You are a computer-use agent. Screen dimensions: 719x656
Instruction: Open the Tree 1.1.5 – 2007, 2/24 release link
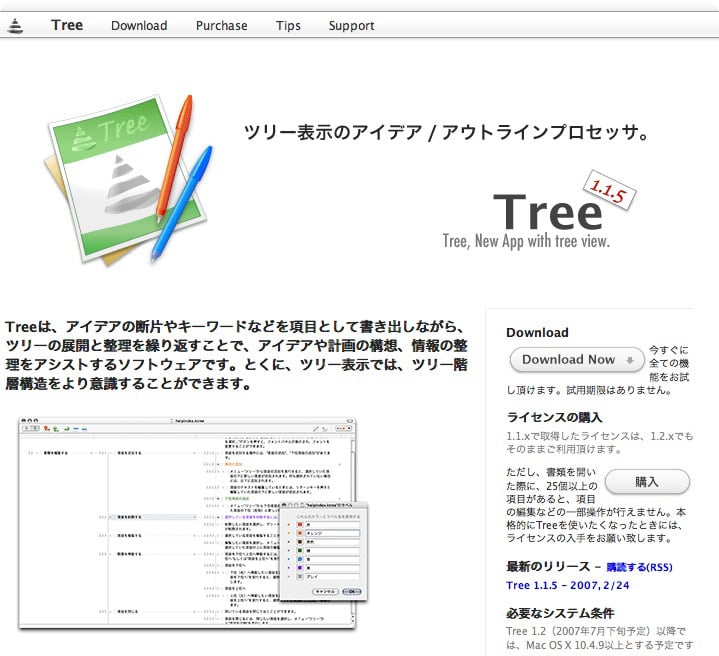point(568,585)
